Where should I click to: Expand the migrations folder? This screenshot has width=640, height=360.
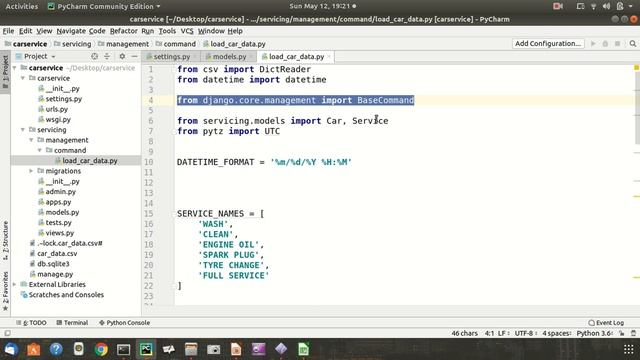pos(31,171)
